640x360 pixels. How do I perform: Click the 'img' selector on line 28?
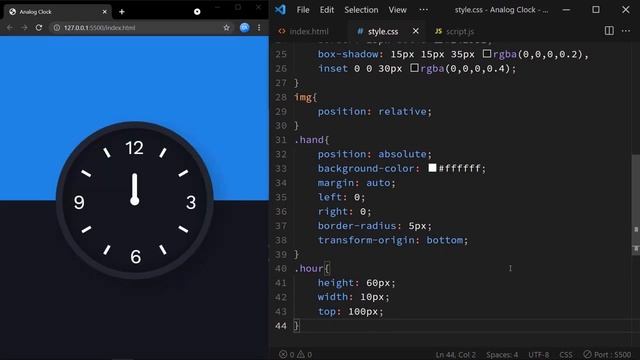(302, 97)
